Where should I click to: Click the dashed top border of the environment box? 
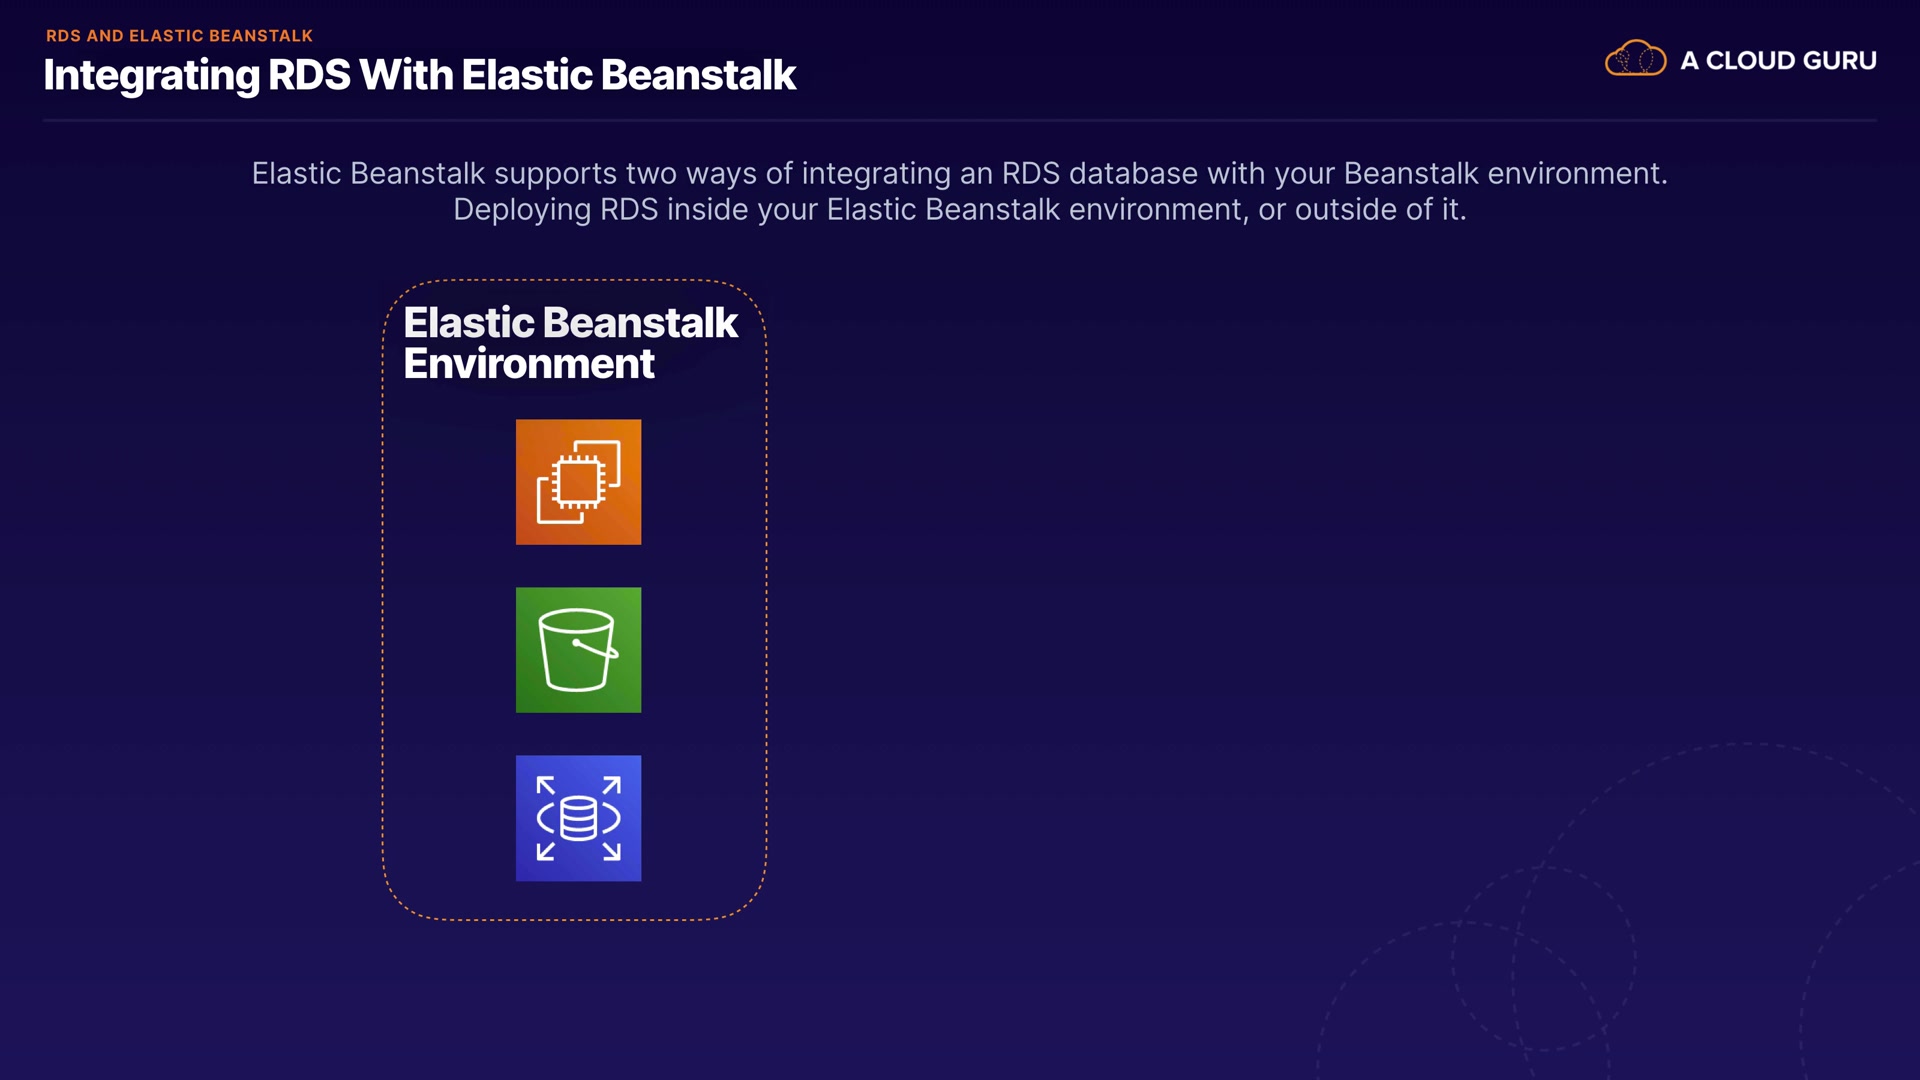pyautogui.click(x=574, y=281)
